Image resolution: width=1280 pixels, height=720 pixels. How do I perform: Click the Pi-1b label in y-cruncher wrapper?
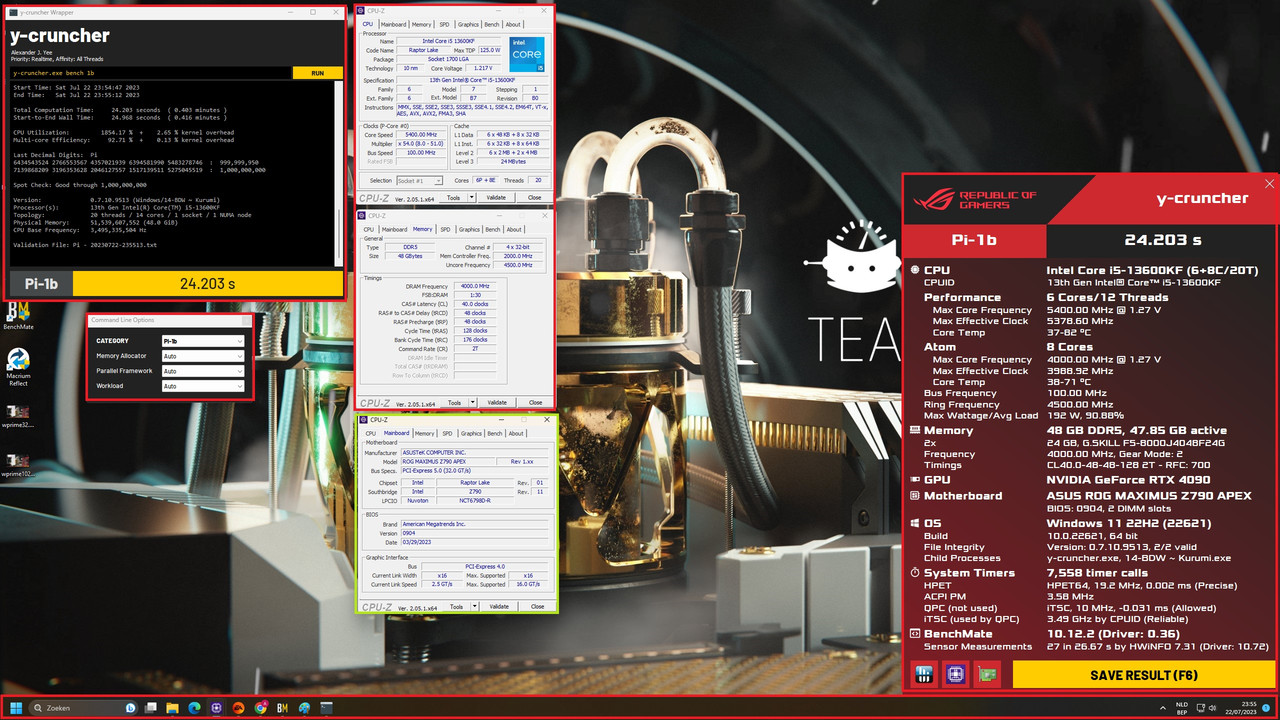(x=41, y=284)
